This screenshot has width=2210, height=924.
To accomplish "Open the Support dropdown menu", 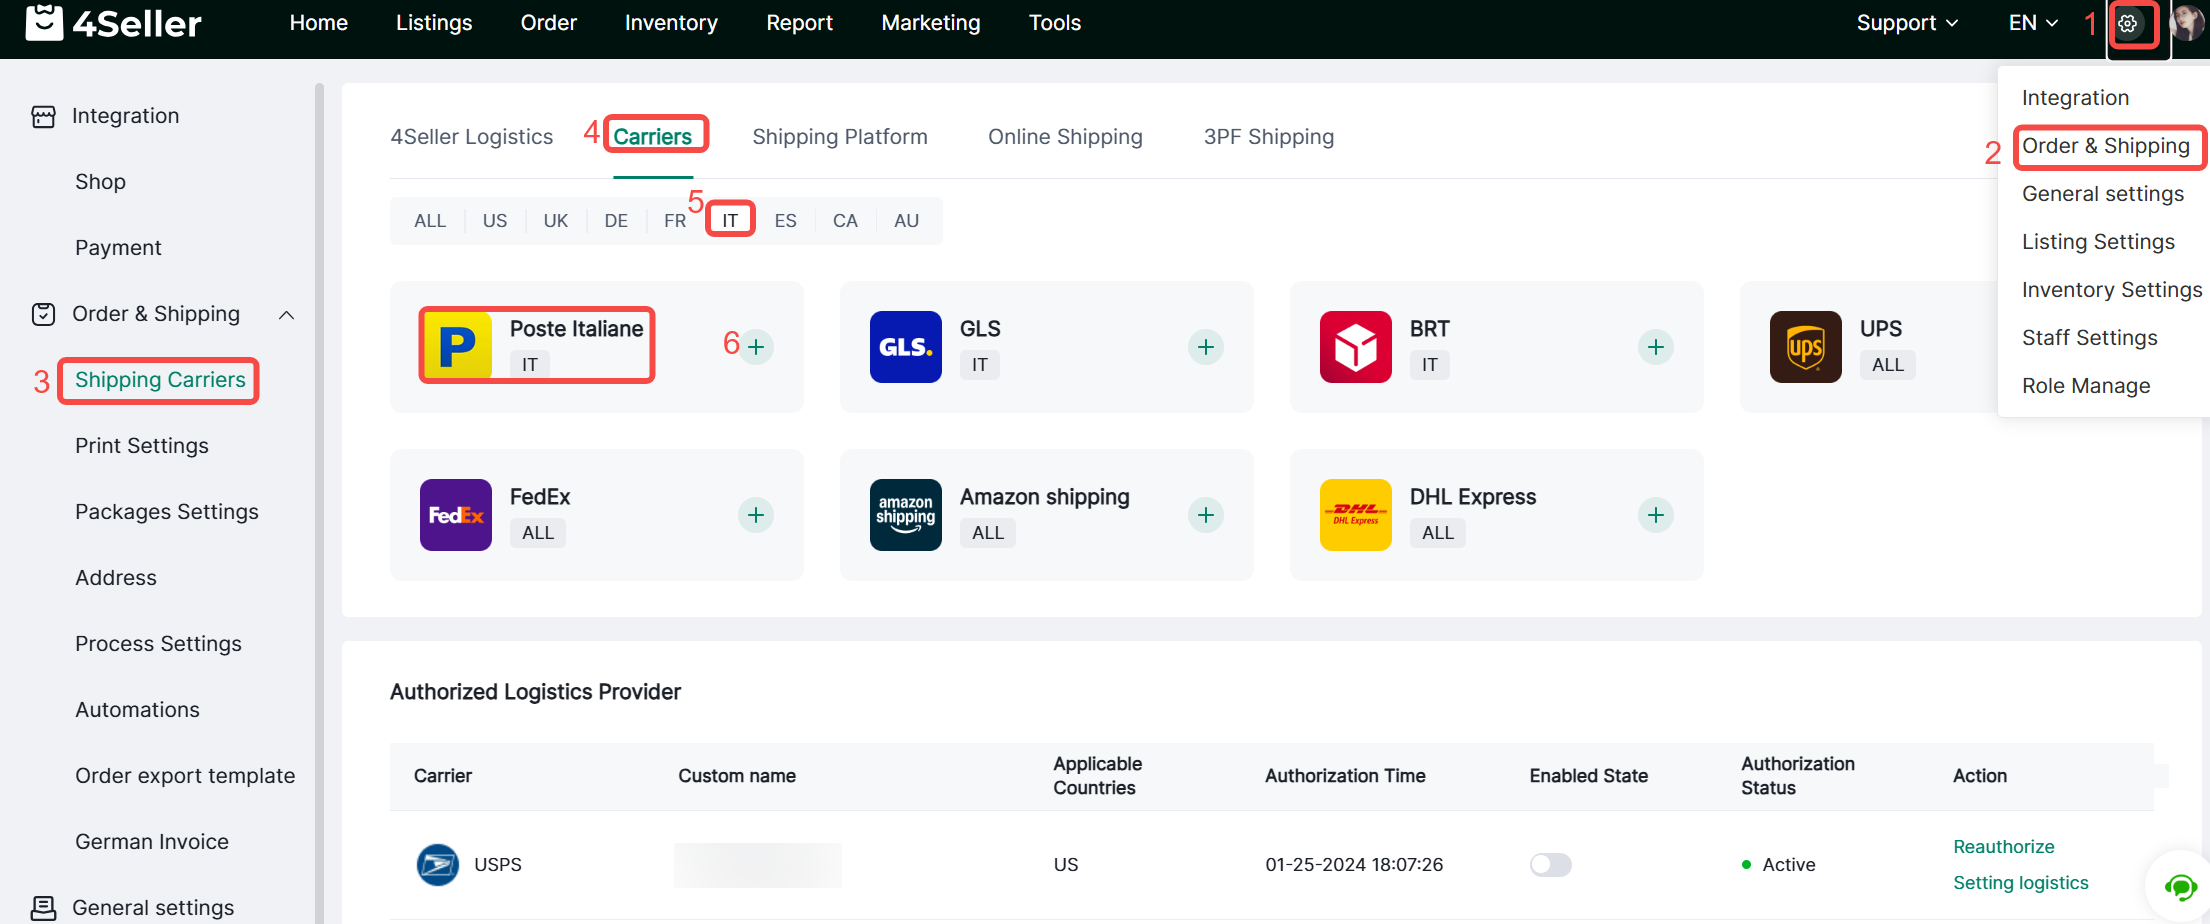I will pyautogui.click(x=1906, y=23).
